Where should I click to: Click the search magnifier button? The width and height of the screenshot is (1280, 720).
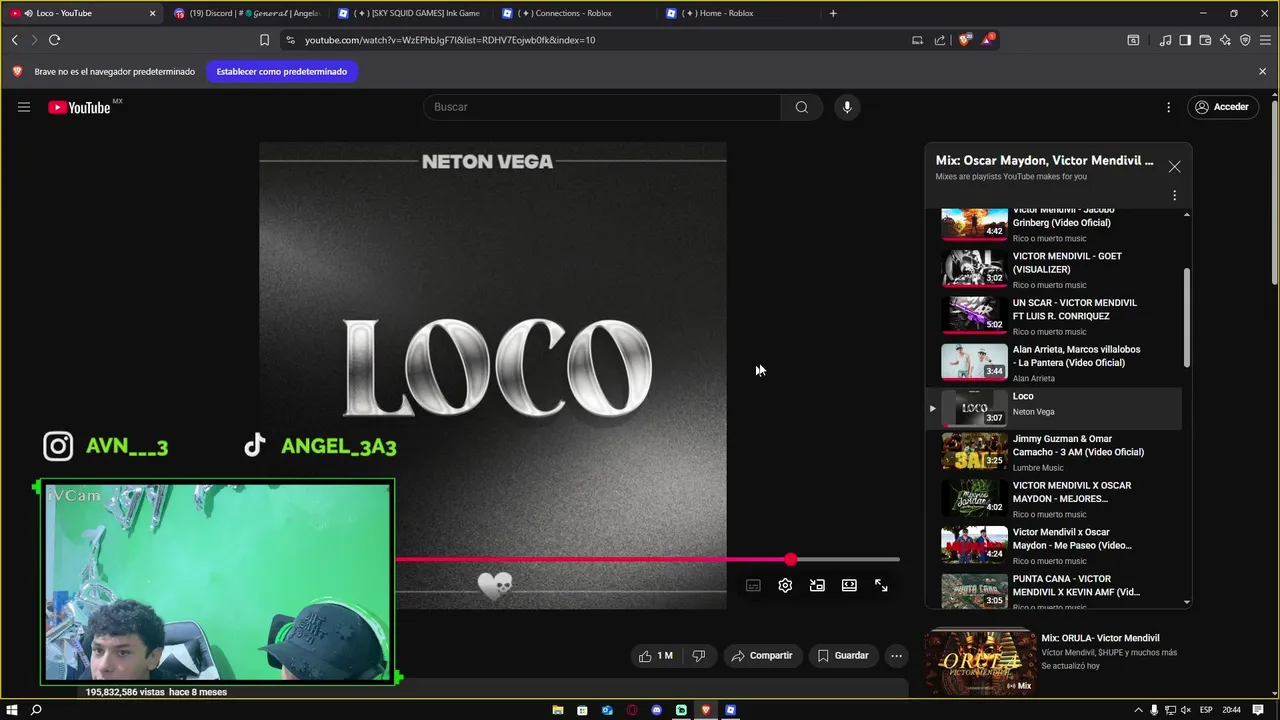802,107
